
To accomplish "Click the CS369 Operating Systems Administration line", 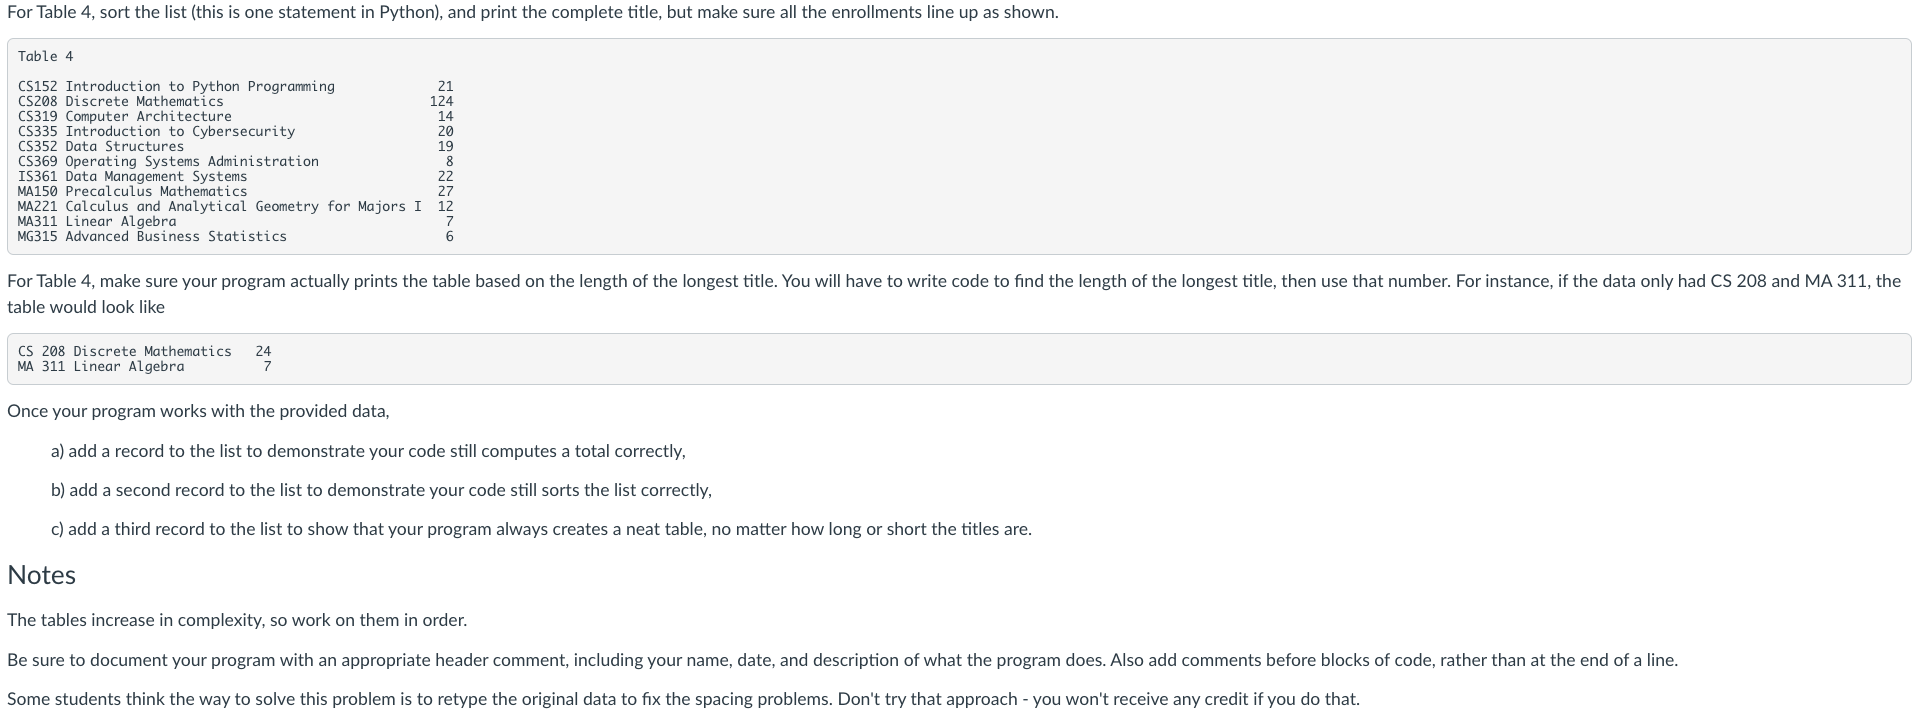I will pos(168,161).
